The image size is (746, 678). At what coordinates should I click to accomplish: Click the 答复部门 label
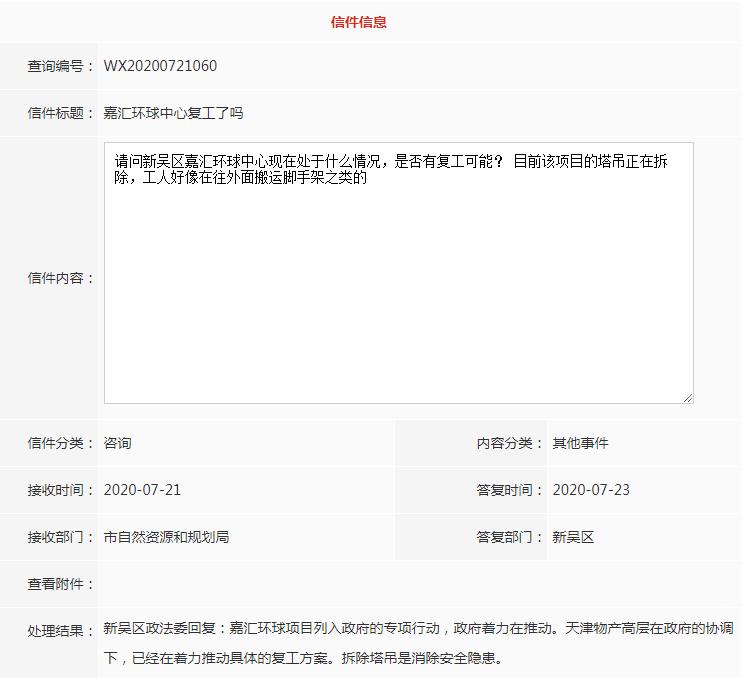pyautogui.click(x=509, y=537)
